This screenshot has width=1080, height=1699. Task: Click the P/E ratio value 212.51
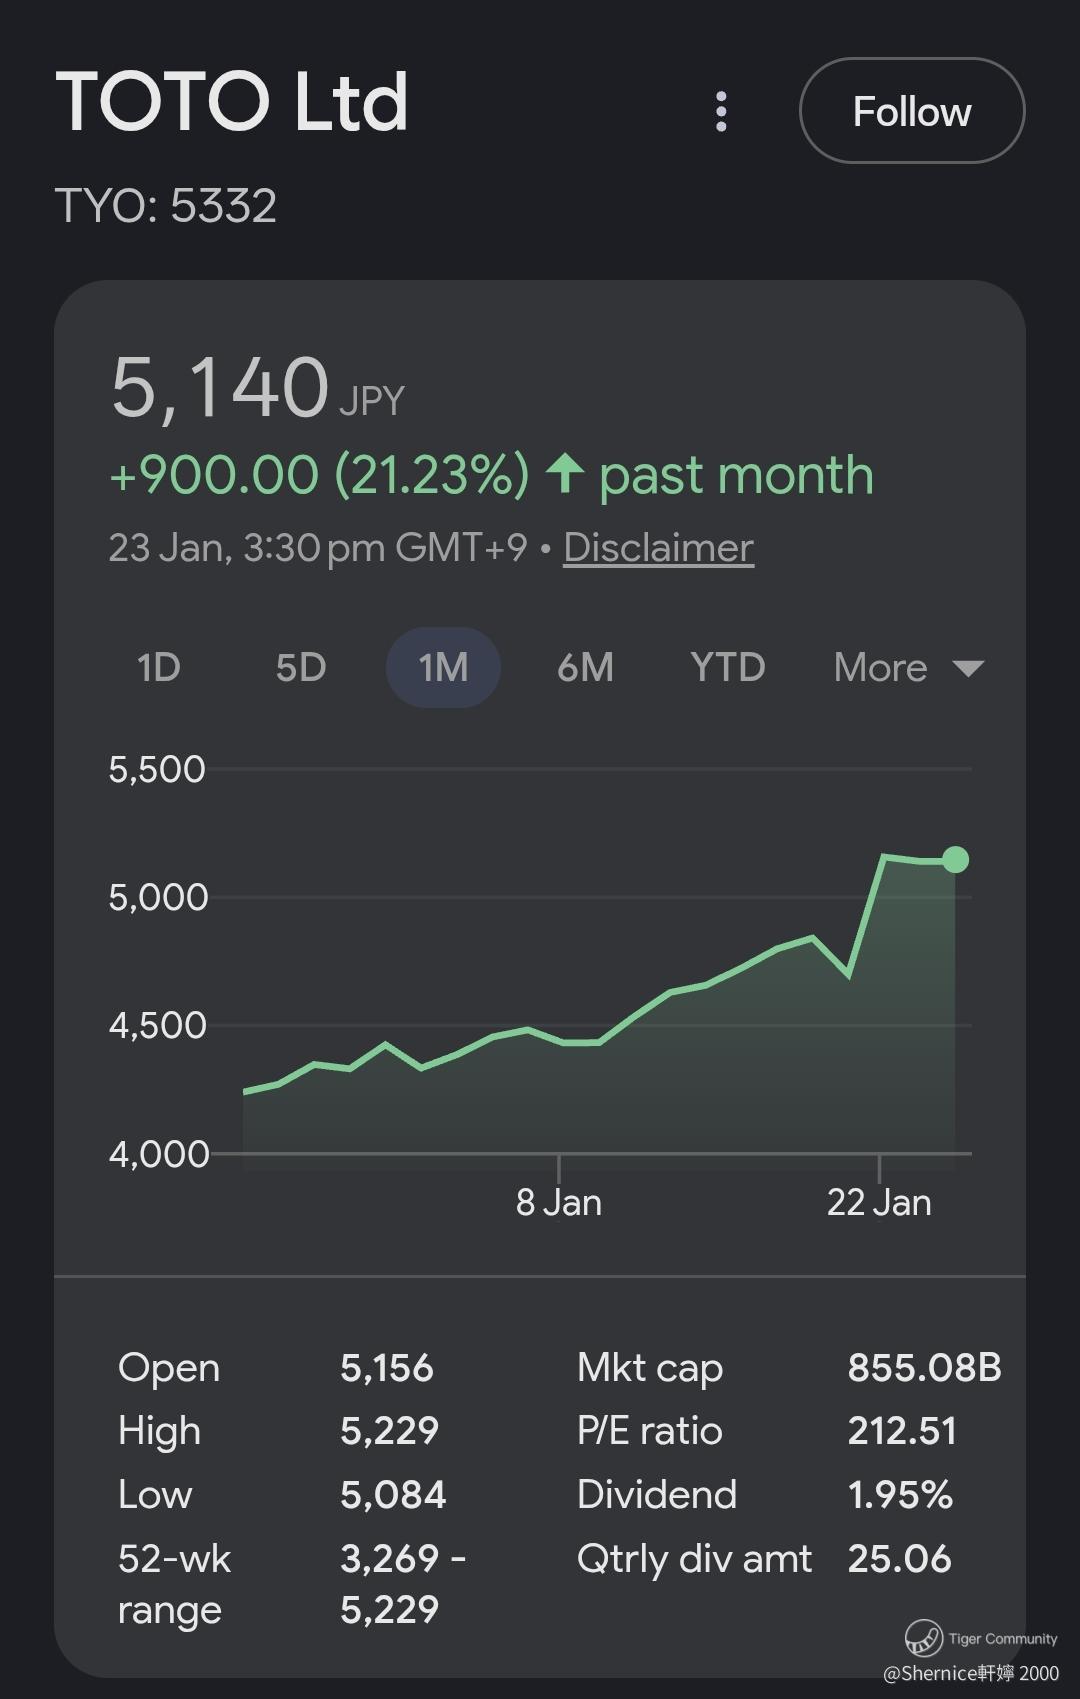(902, 1431)
